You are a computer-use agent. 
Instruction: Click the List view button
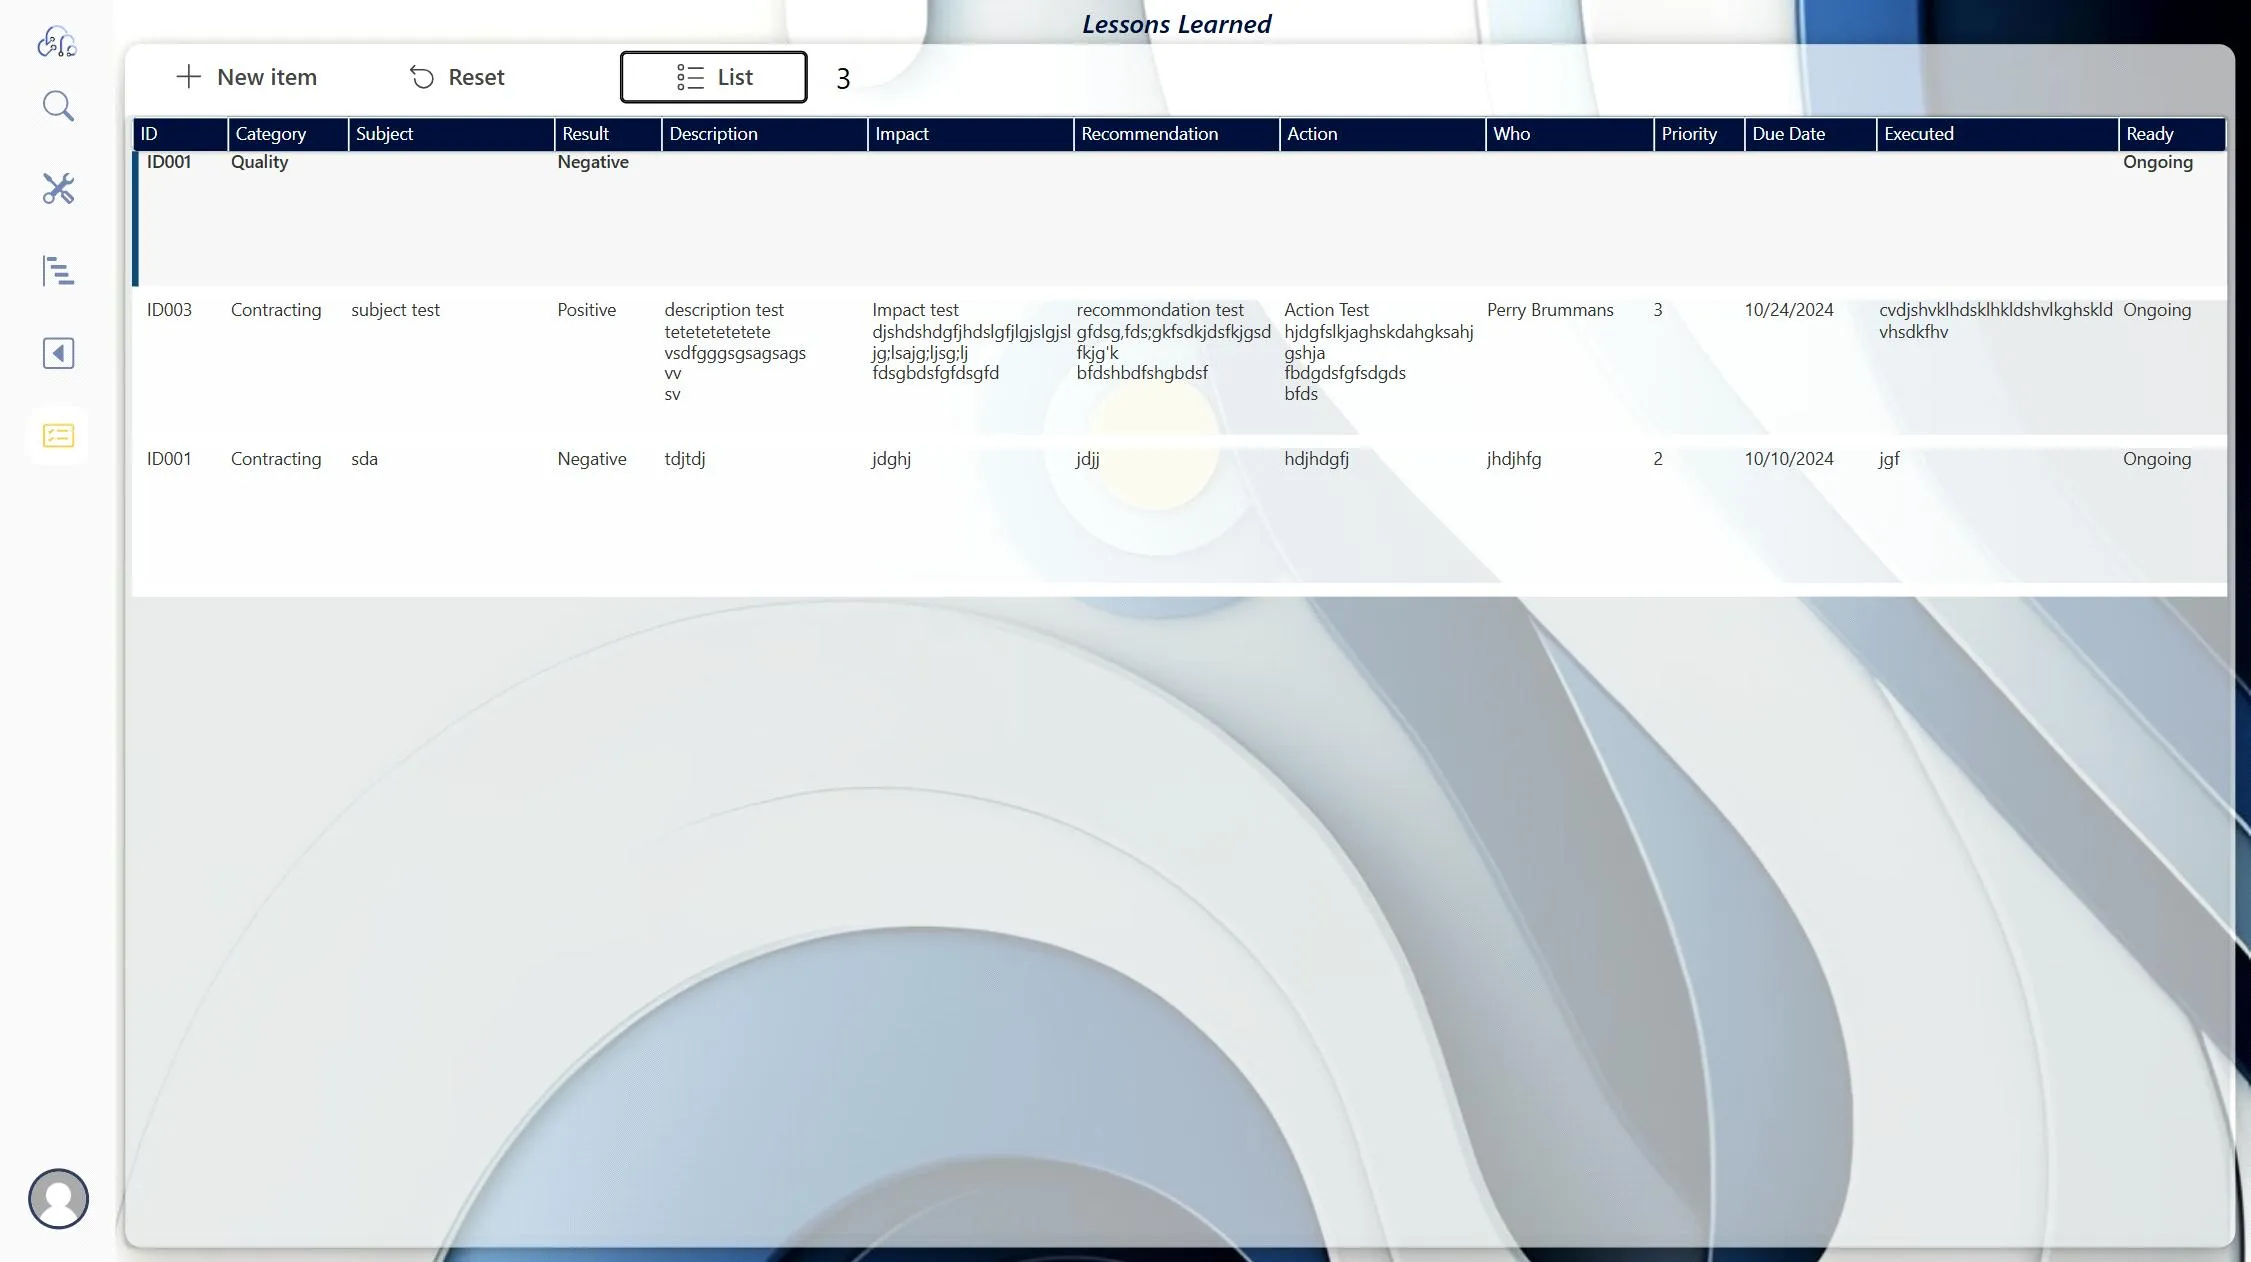(x=713, y=77)
